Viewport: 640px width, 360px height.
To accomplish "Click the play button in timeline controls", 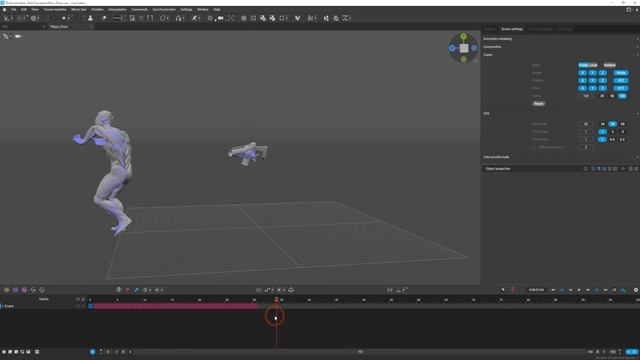I will click(x=579, y=290).
